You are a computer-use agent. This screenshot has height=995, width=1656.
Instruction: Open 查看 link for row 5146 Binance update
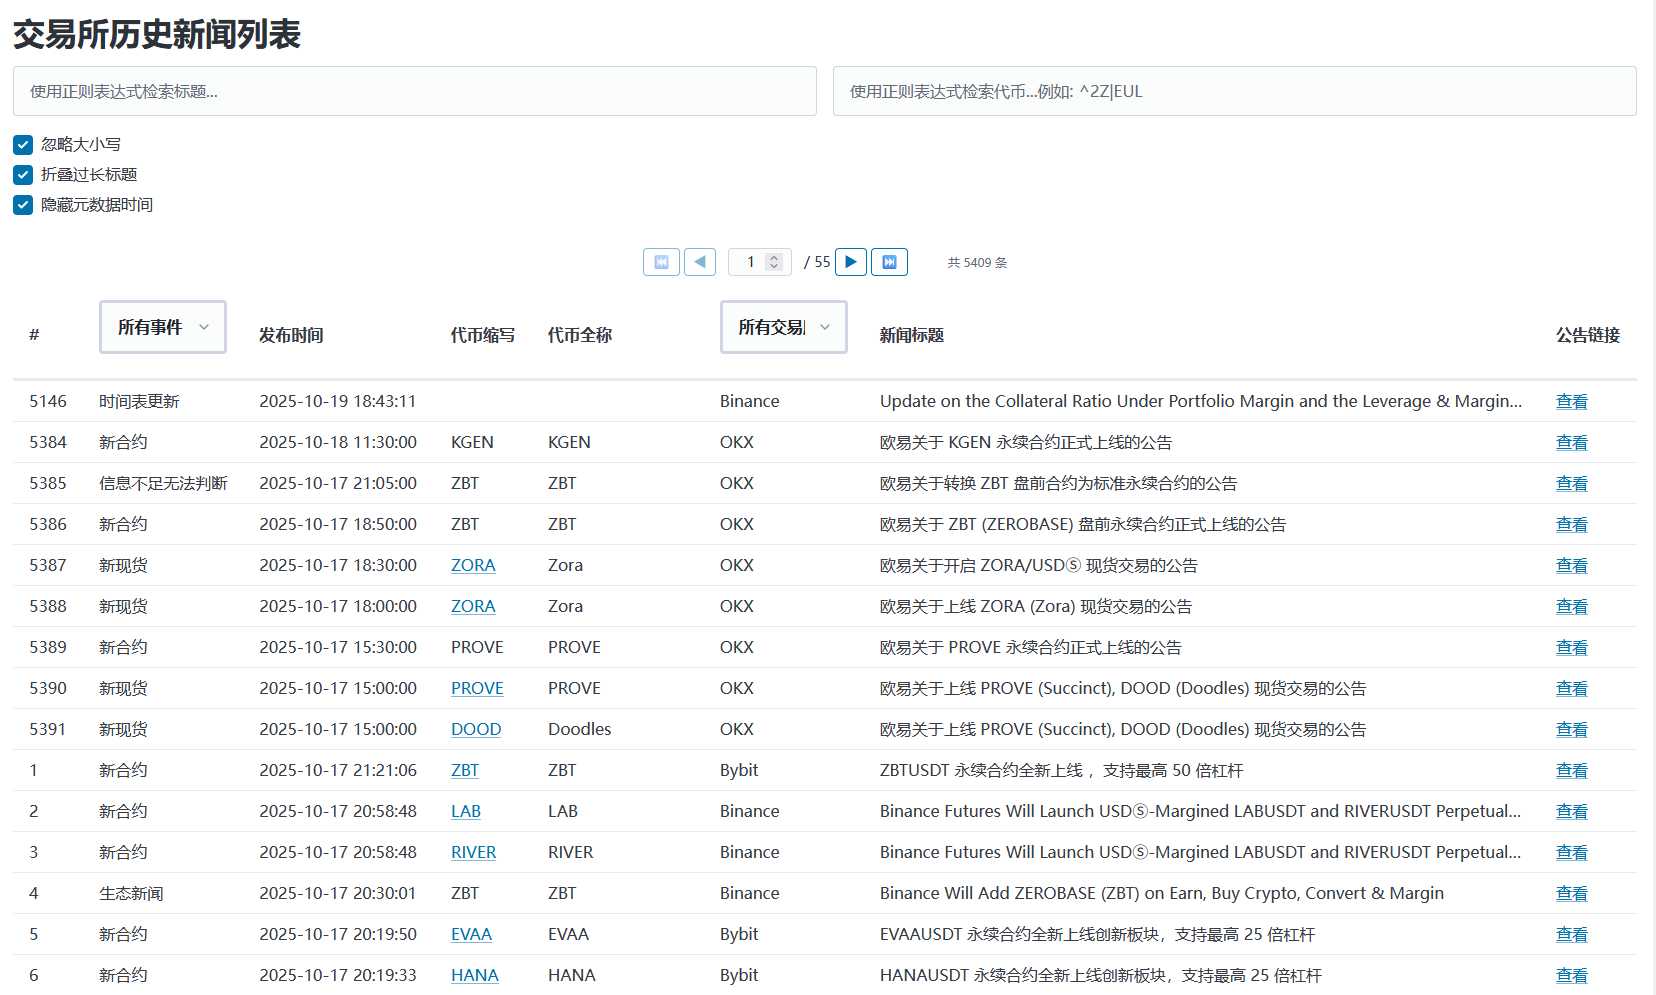point(1571,401)
